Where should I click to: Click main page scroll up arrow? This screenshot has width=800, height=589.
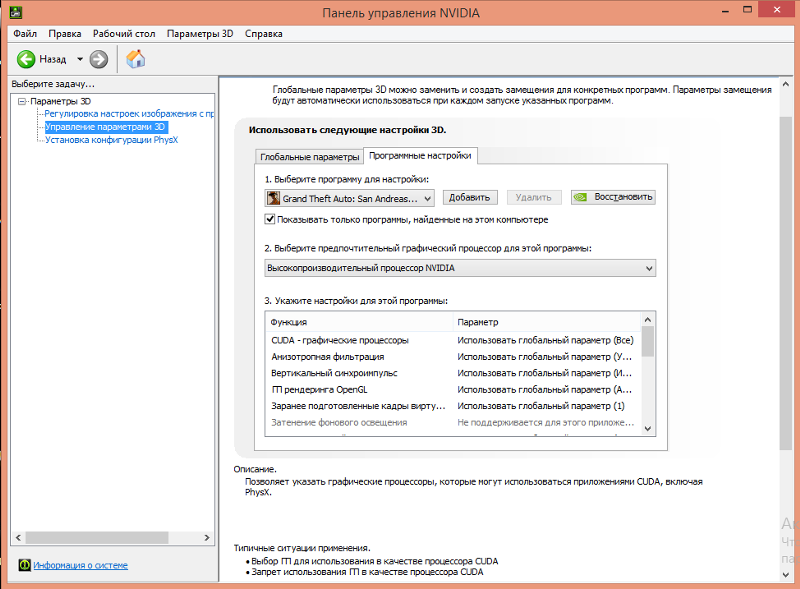[786, 84]
